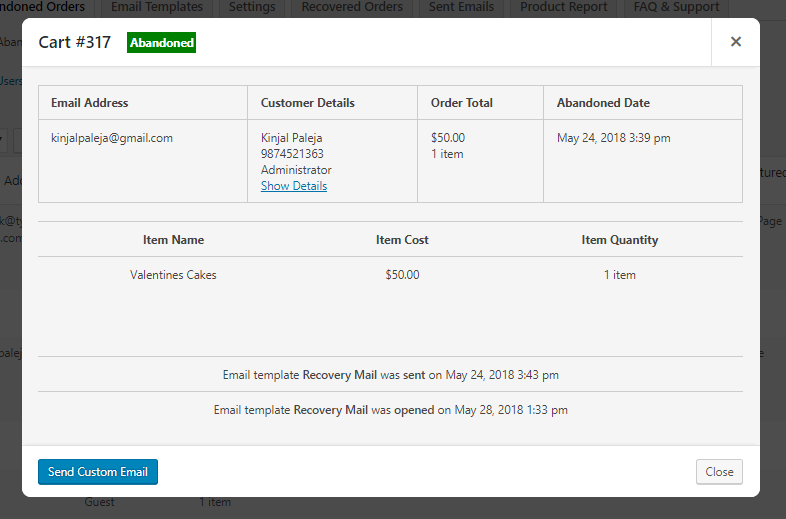
Task: Click the $50.00 order total value
Action: (x=448, y=138)
